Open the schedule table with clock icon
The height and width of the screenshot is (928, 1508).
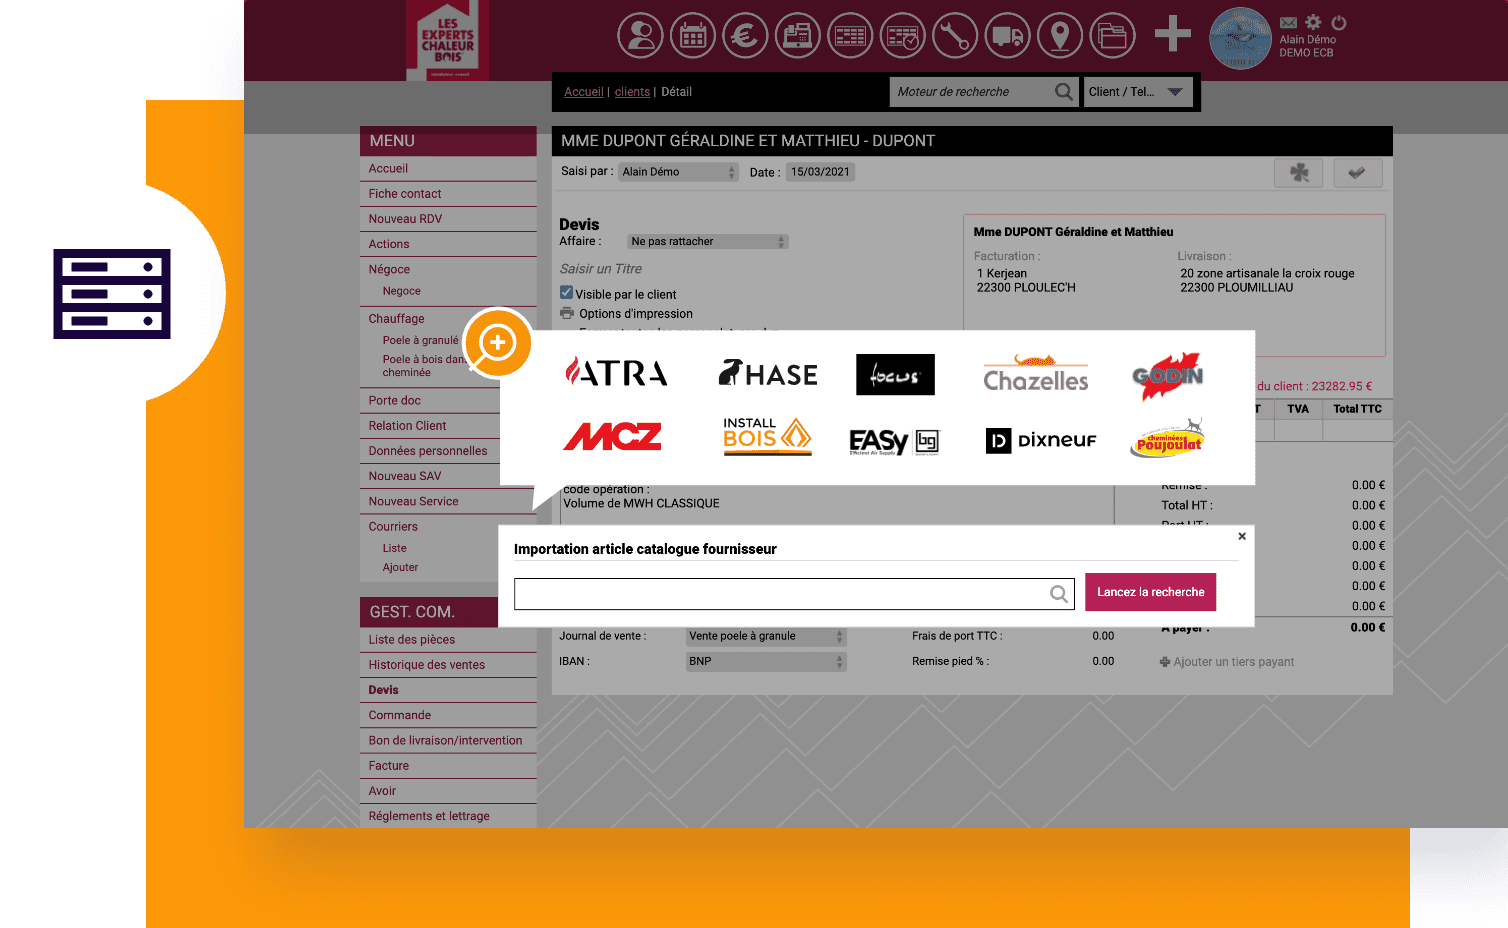click(902, 35)
